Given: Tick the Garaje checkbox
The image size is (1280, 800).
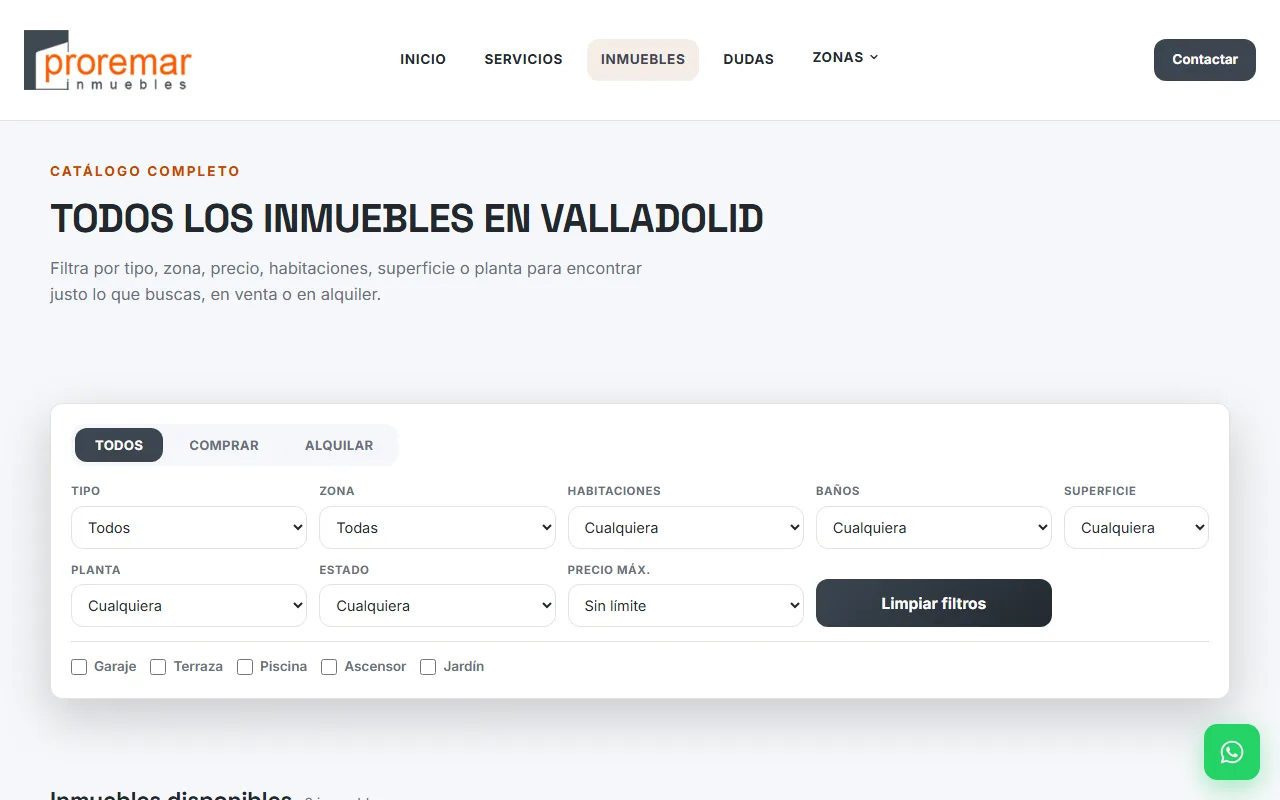Looking at the screenshot, I should [79, 667].
